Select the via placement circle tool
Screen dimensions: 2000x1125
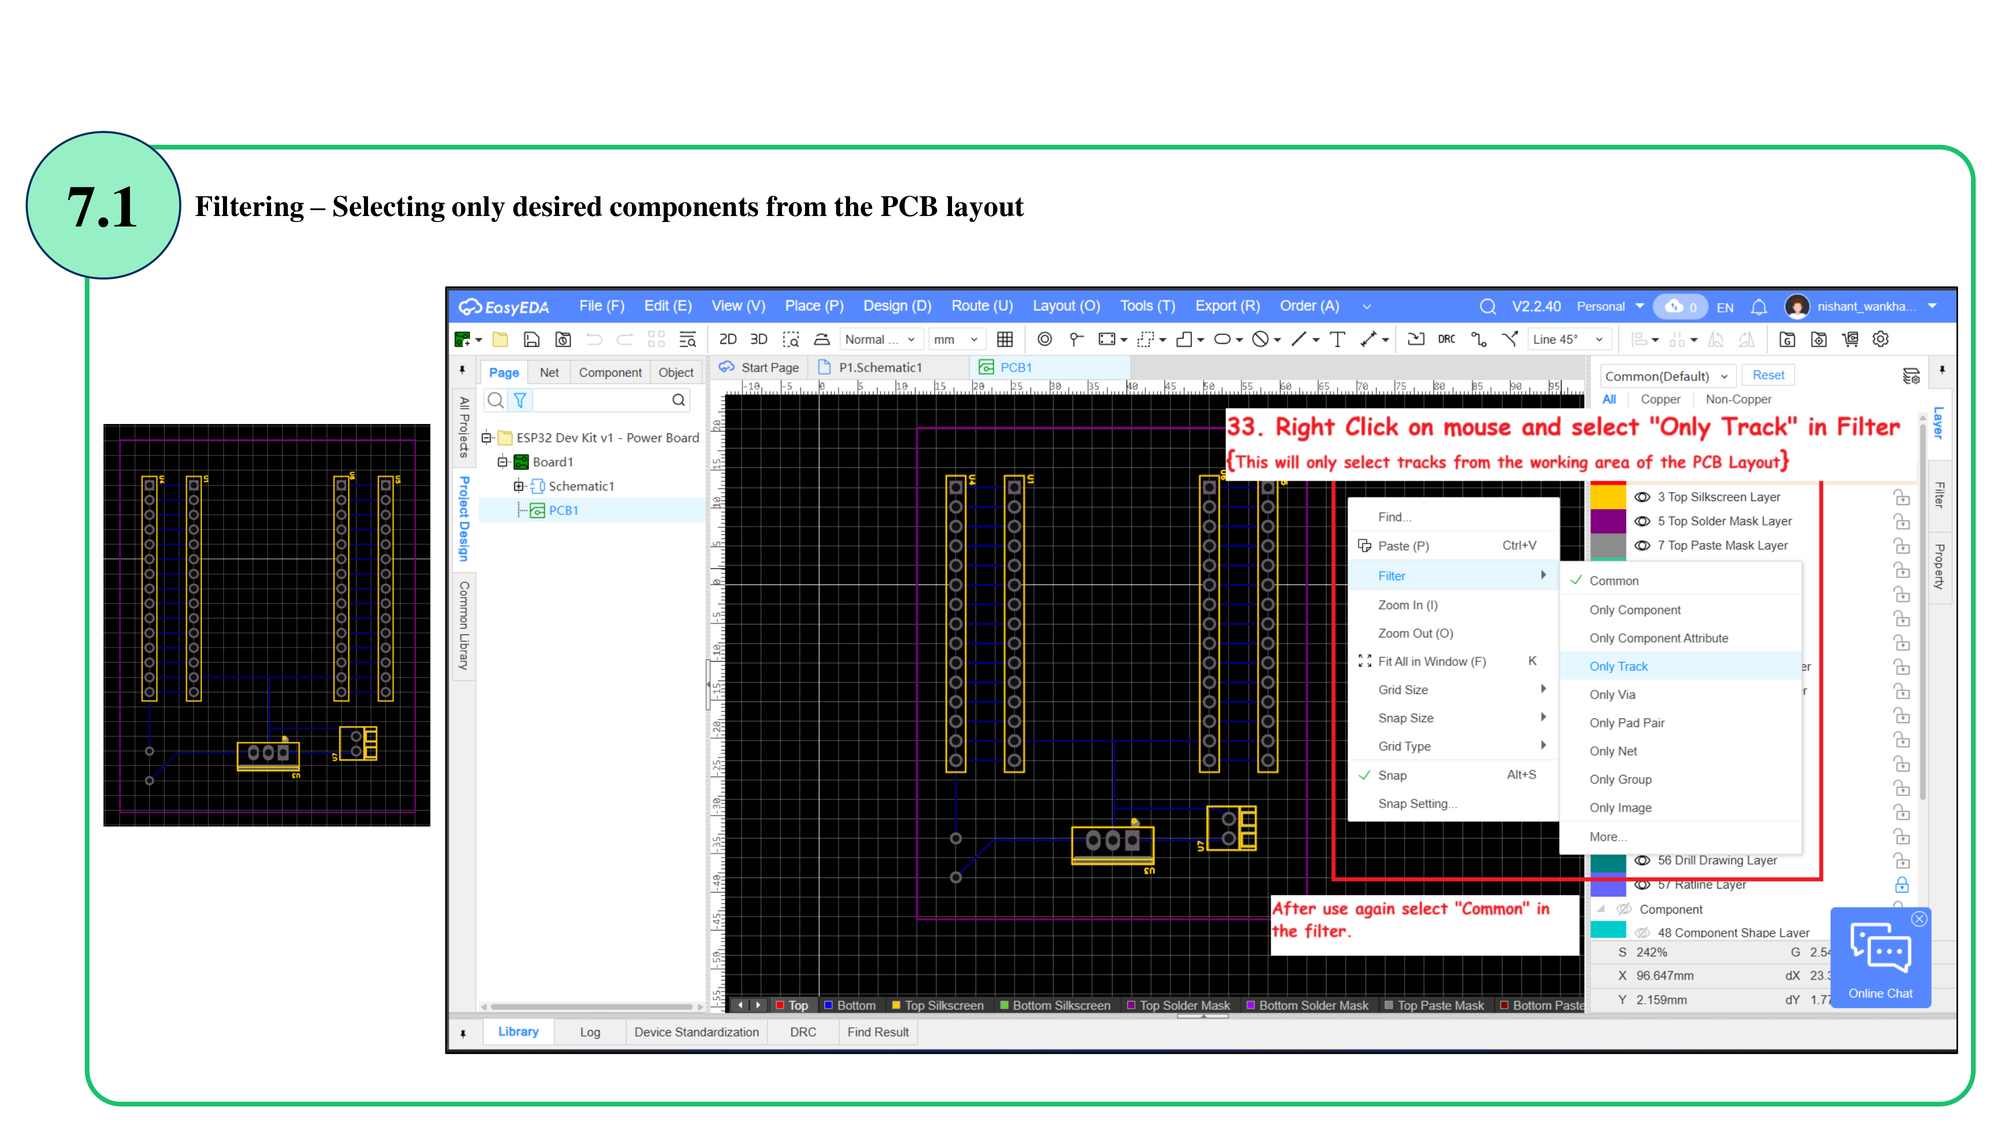(x=1045, y=339)
